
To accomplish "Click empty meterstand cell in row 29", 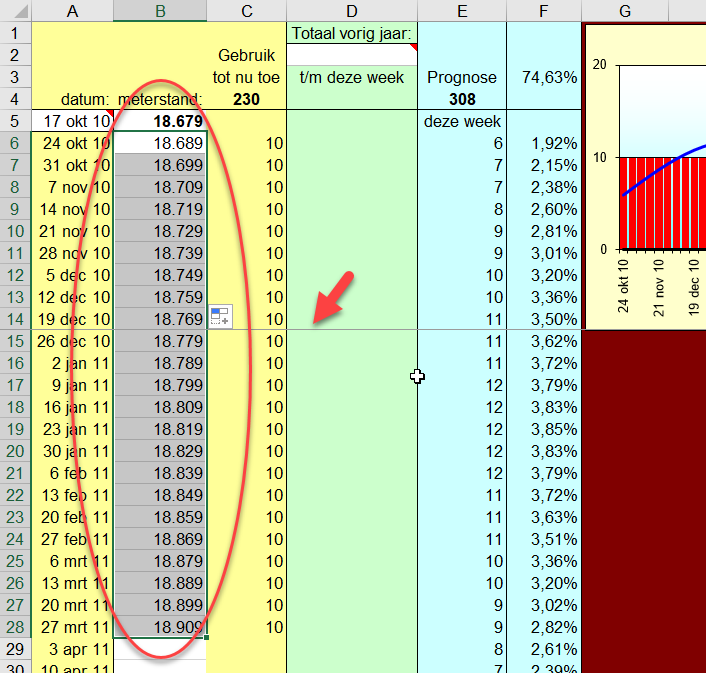I will point(160,649).
